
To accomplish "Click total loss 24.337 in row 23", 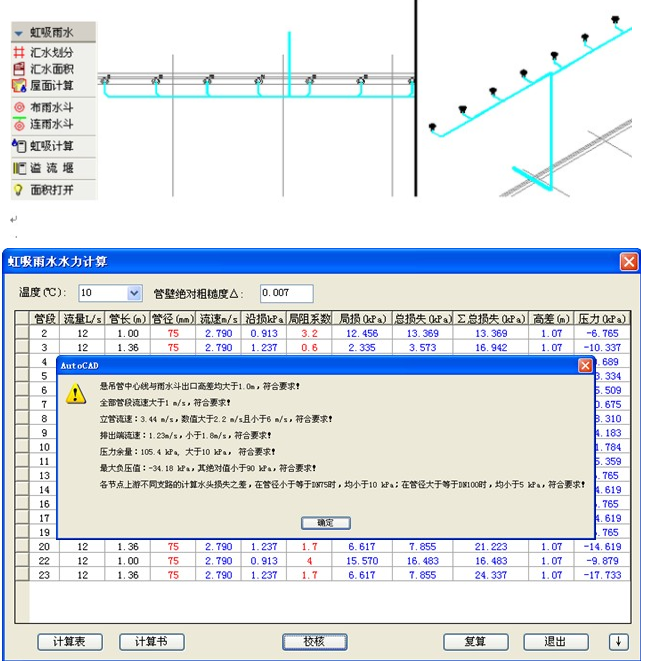I will coord(491,575).
